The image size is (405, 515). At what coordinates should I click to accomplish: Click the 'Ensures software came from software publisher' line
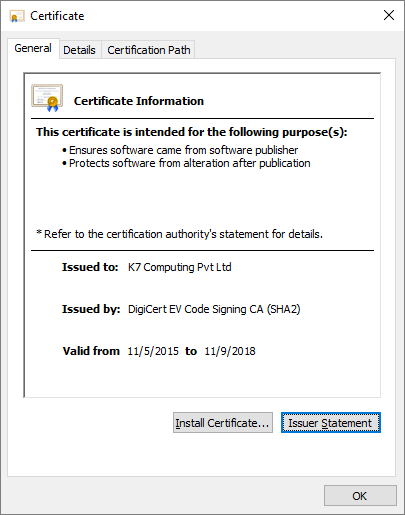[180, 150]
